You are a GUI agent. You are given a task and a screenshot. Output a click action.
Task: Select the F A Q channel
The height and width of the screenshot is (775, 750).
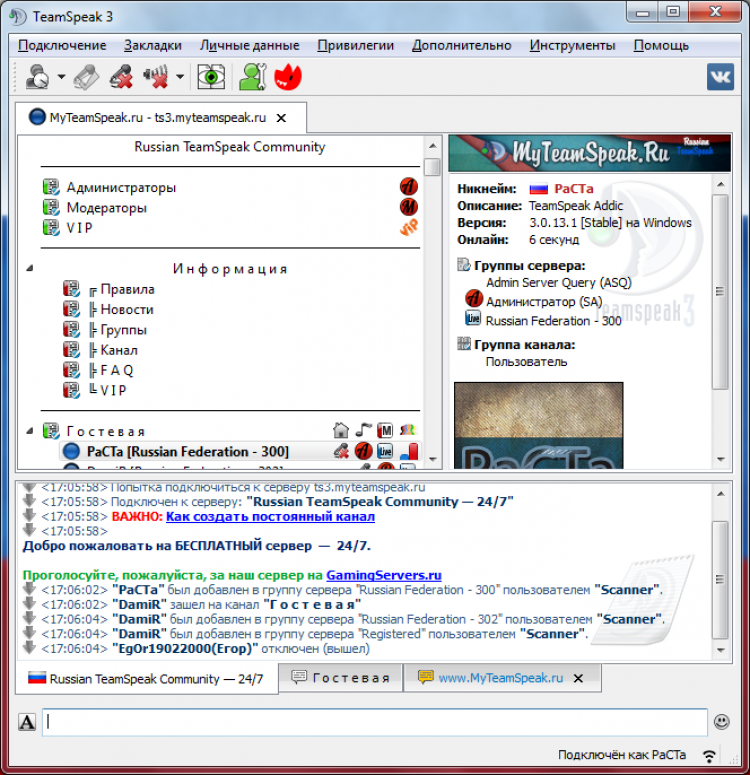117,370
